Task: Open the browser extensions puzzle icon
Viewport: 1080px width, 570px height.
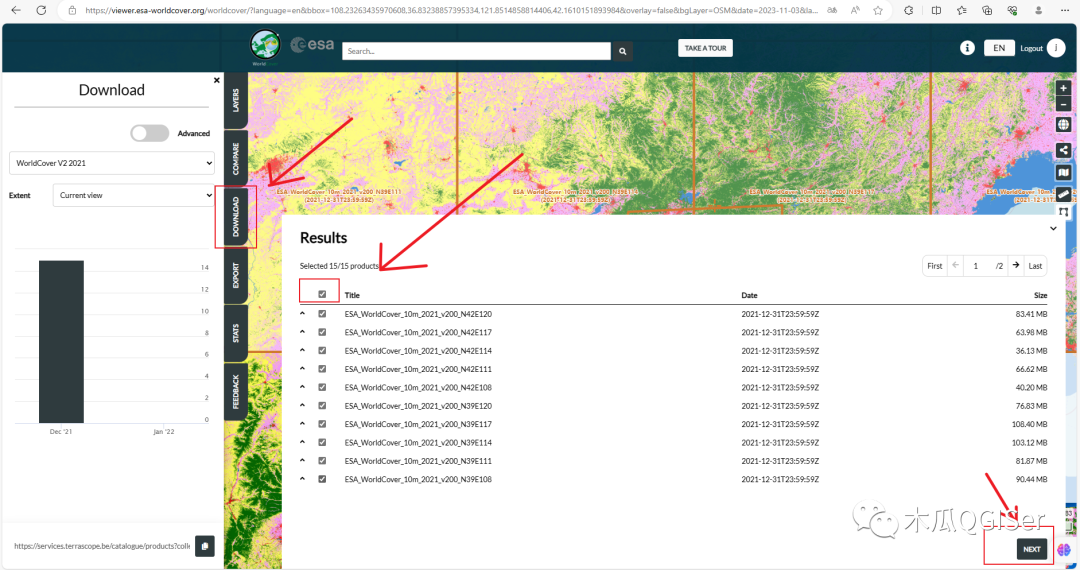Action: (x=909, y=10)
